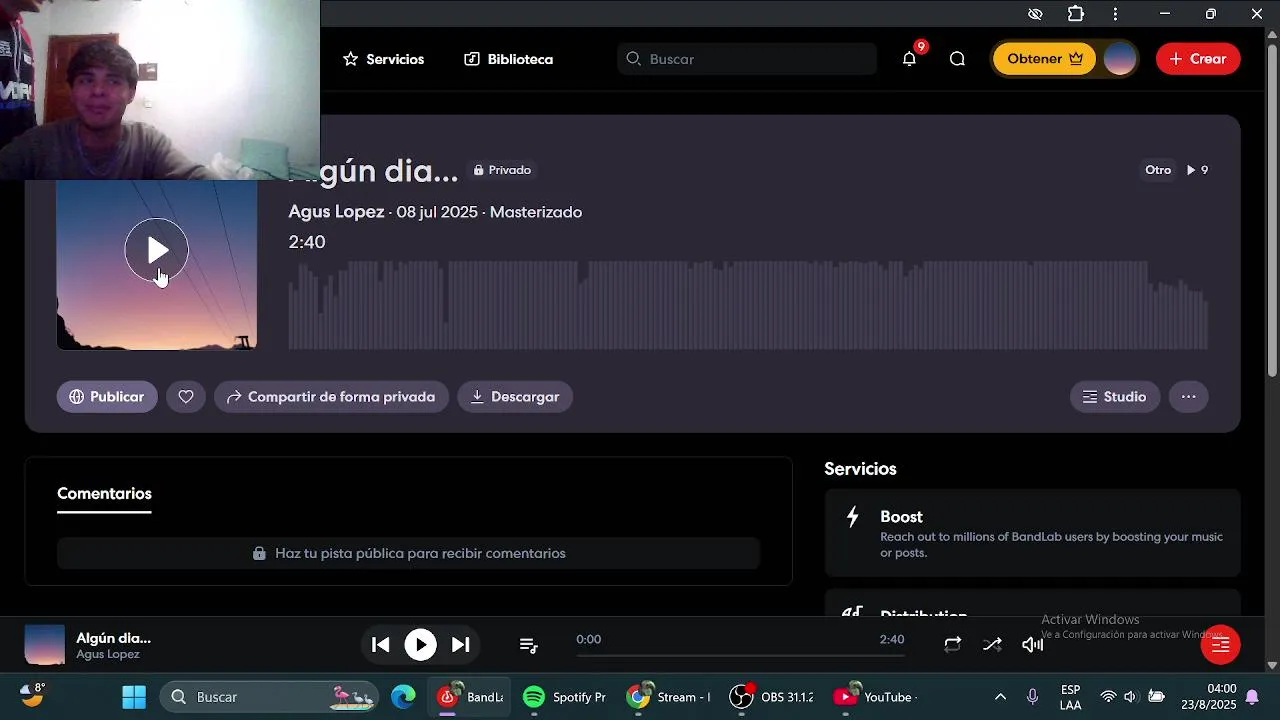Click the Privado lock badge
1280x720 pixels.
tap(502, 170)
